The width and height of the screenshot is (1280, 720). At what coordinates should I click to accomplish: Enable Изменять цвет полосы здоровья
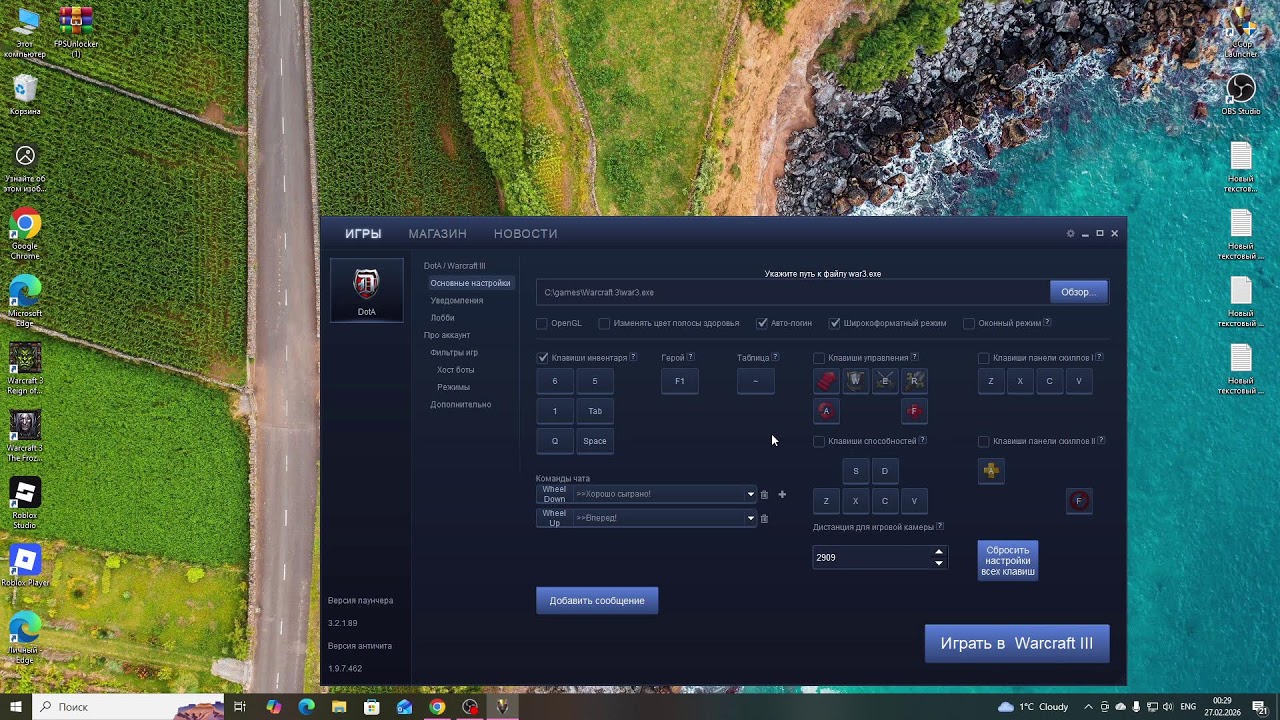(604, 323)
